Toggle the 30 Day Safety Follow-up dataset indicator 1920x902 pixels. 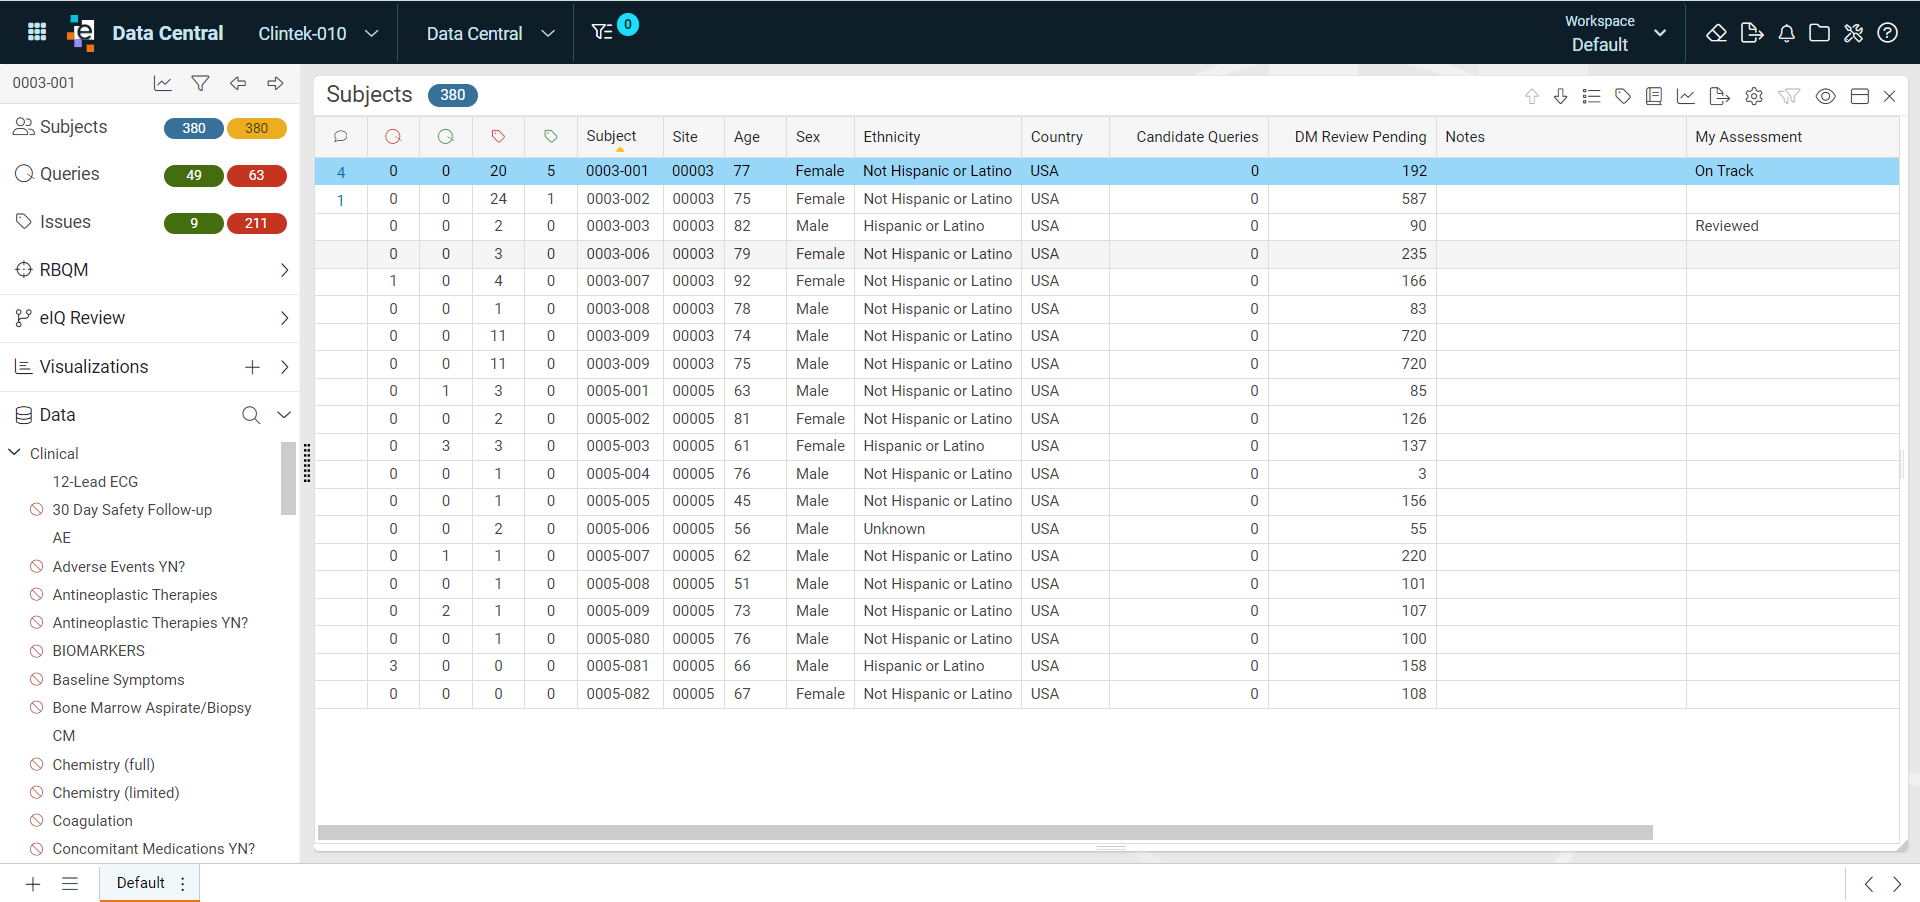37,510
